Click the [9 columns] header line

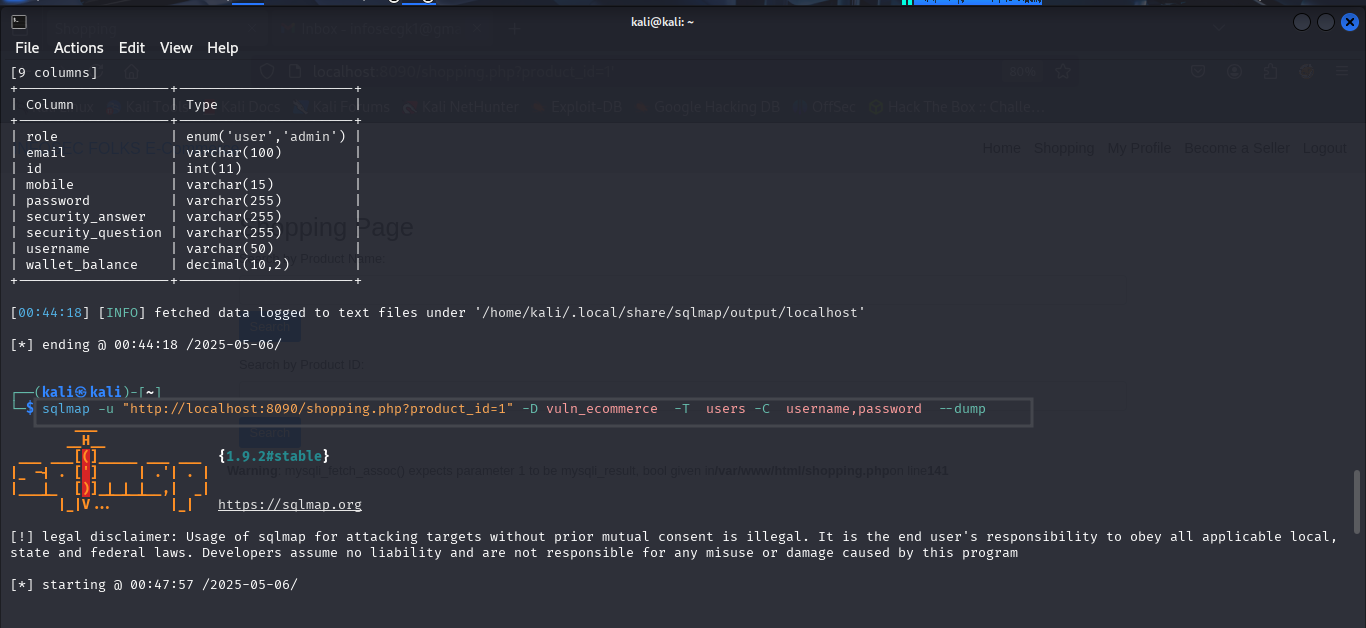point(54,72)
